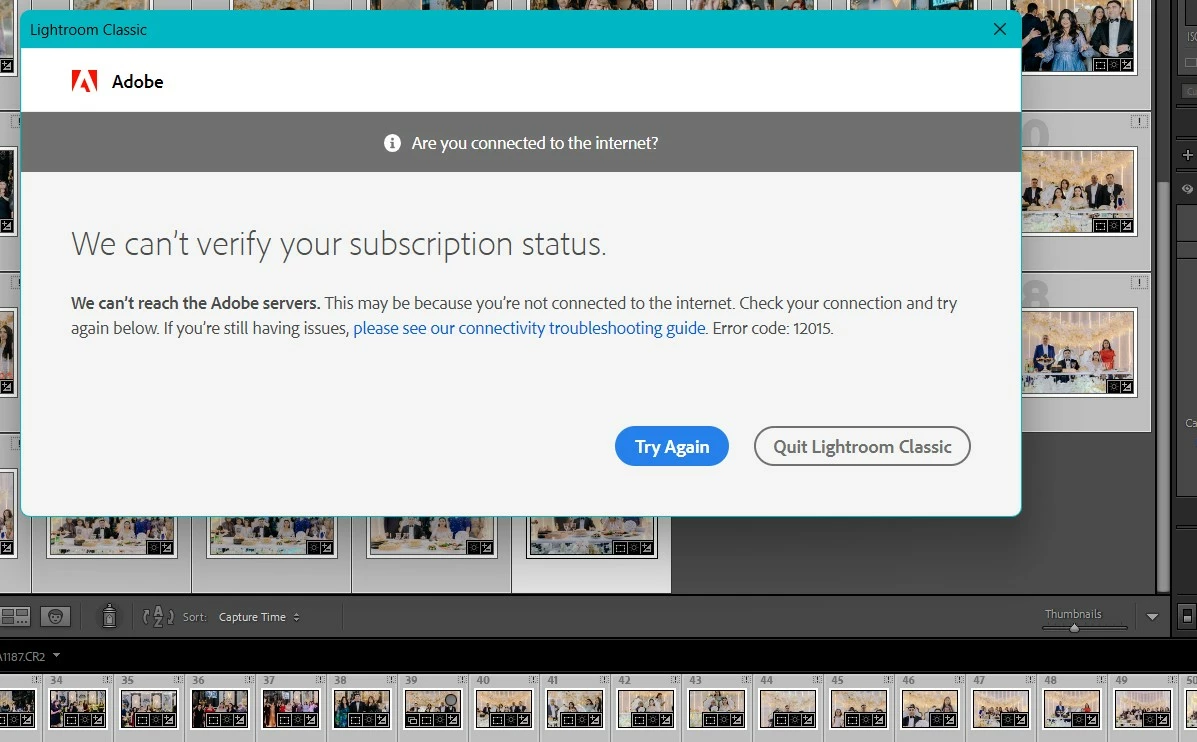
Task: Click metadata status badge atop filmstrip cell 45
Action: [889, 679]
